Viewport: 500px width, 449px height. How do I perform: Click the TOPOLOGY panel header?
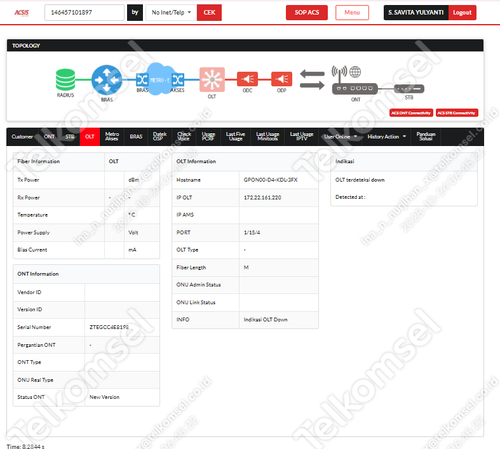point(245,46)
